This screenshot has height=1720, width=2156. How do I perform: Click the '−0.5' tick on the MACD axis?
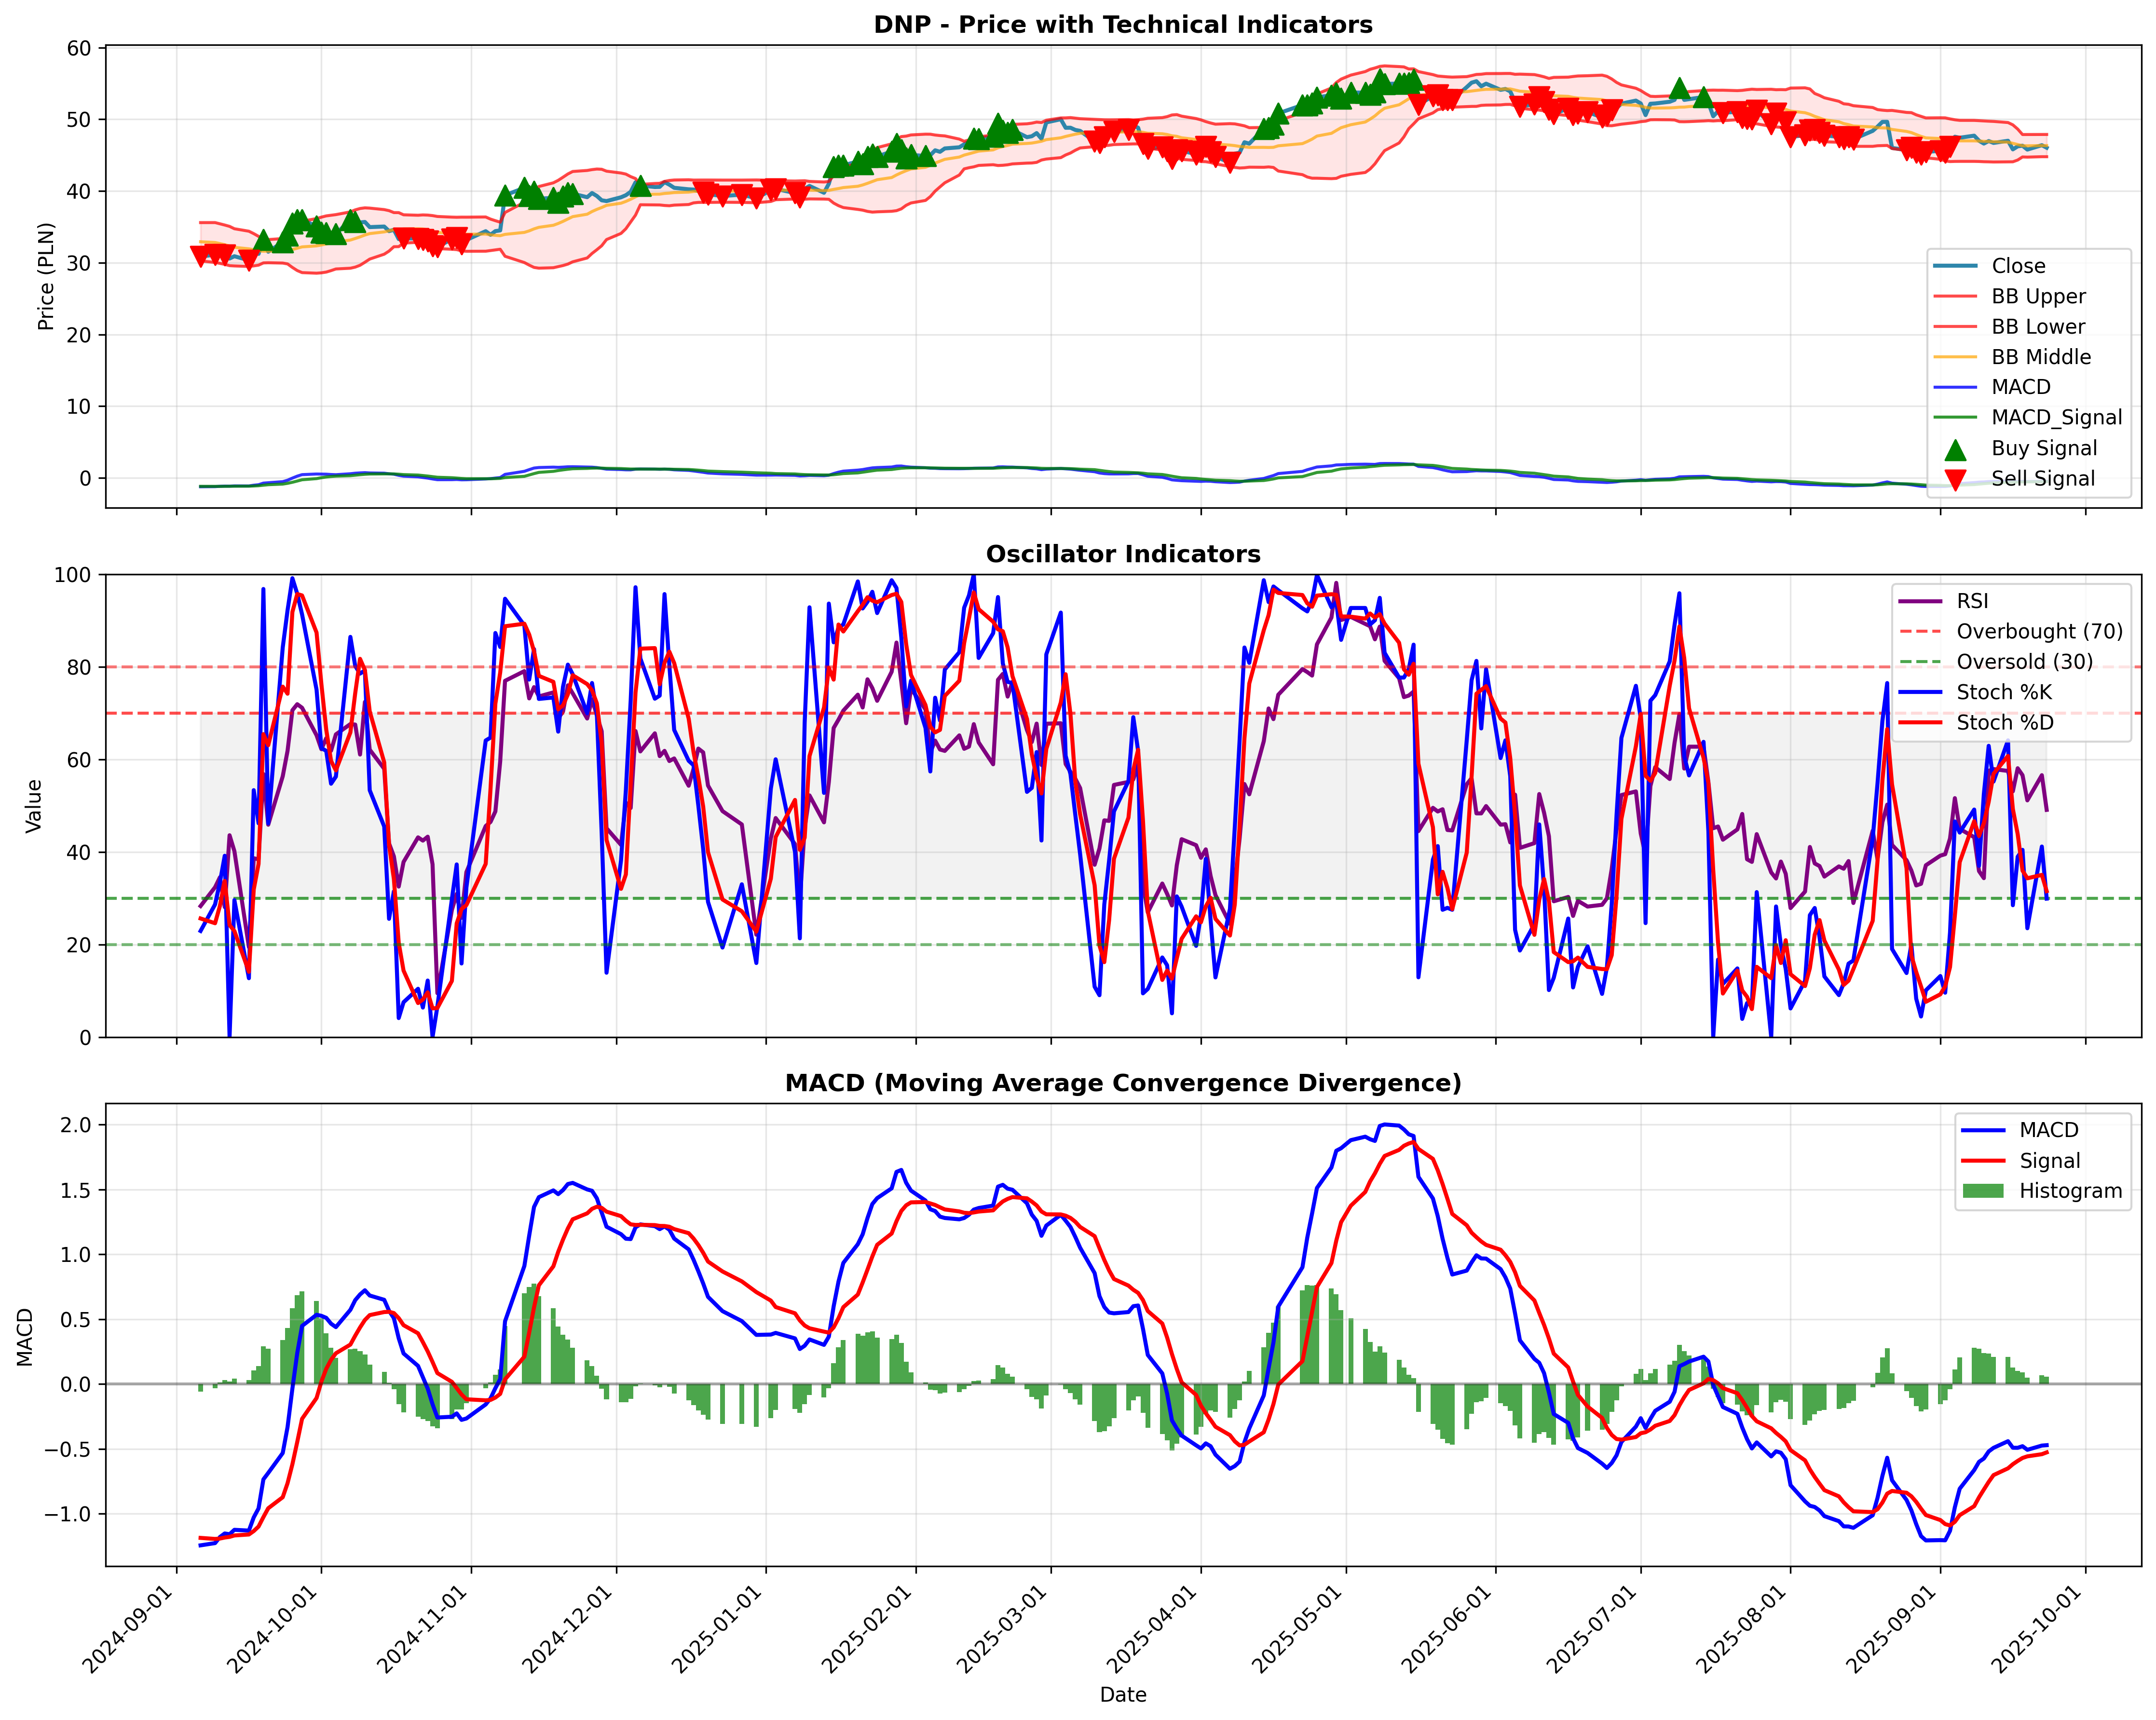(68, 1450)
